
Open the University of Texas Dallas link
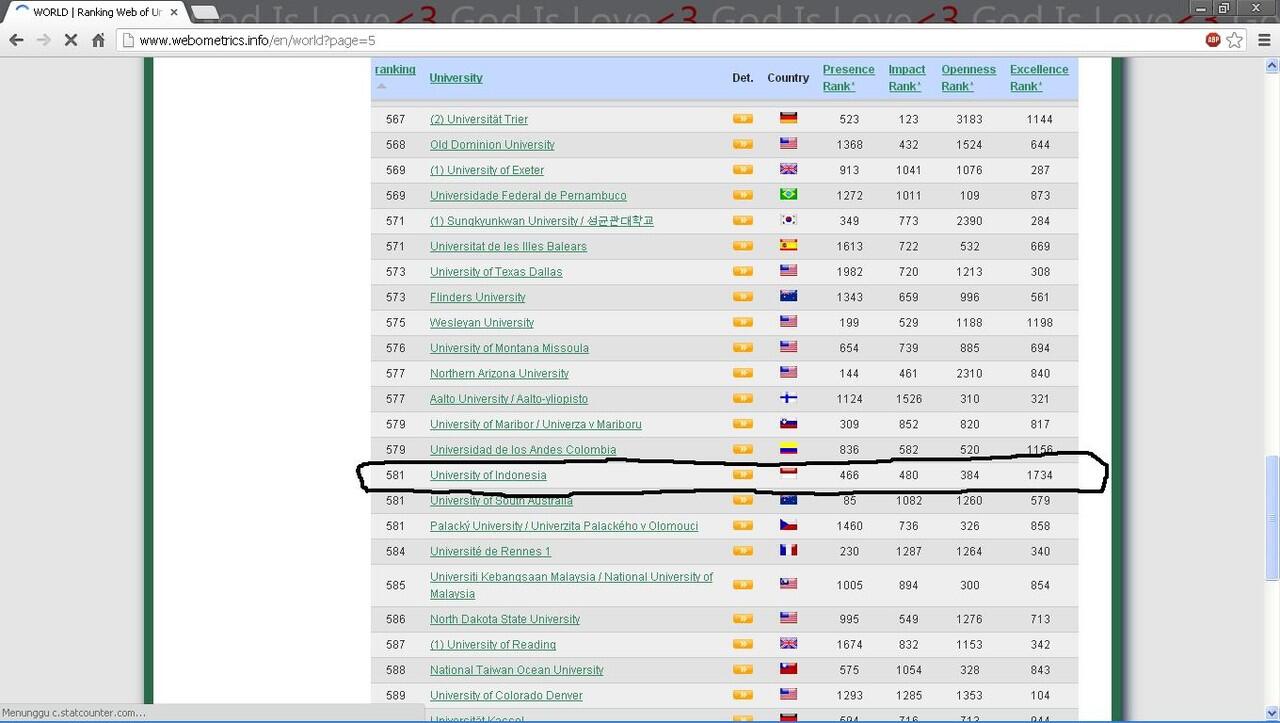pos(496,272)
